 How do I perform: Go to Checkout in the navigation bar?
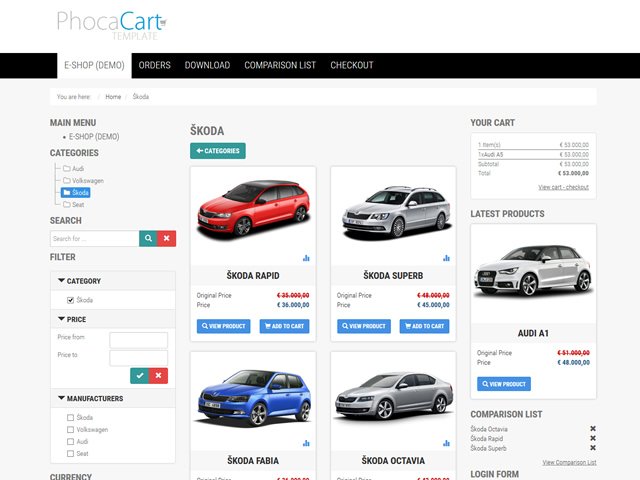(x=352, y=65)
